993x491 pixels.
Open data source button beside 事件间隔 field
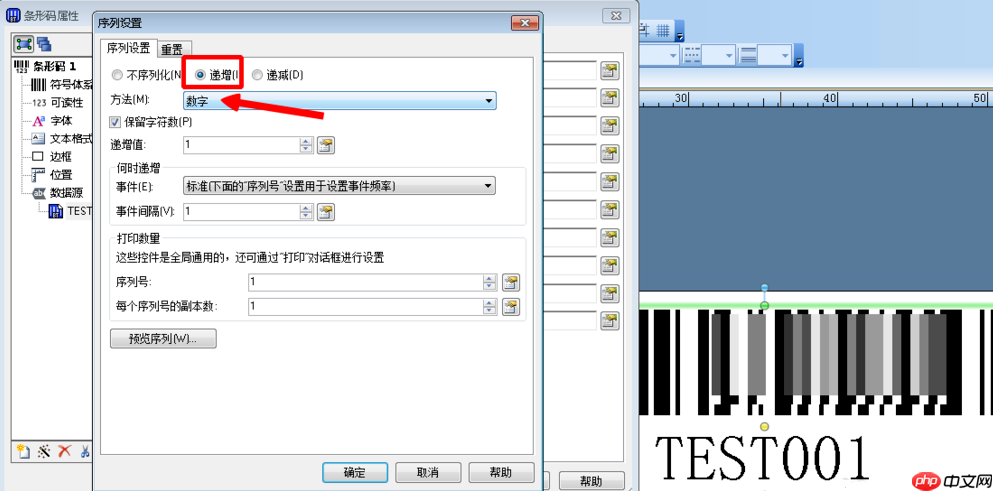(x=326, y=212)
